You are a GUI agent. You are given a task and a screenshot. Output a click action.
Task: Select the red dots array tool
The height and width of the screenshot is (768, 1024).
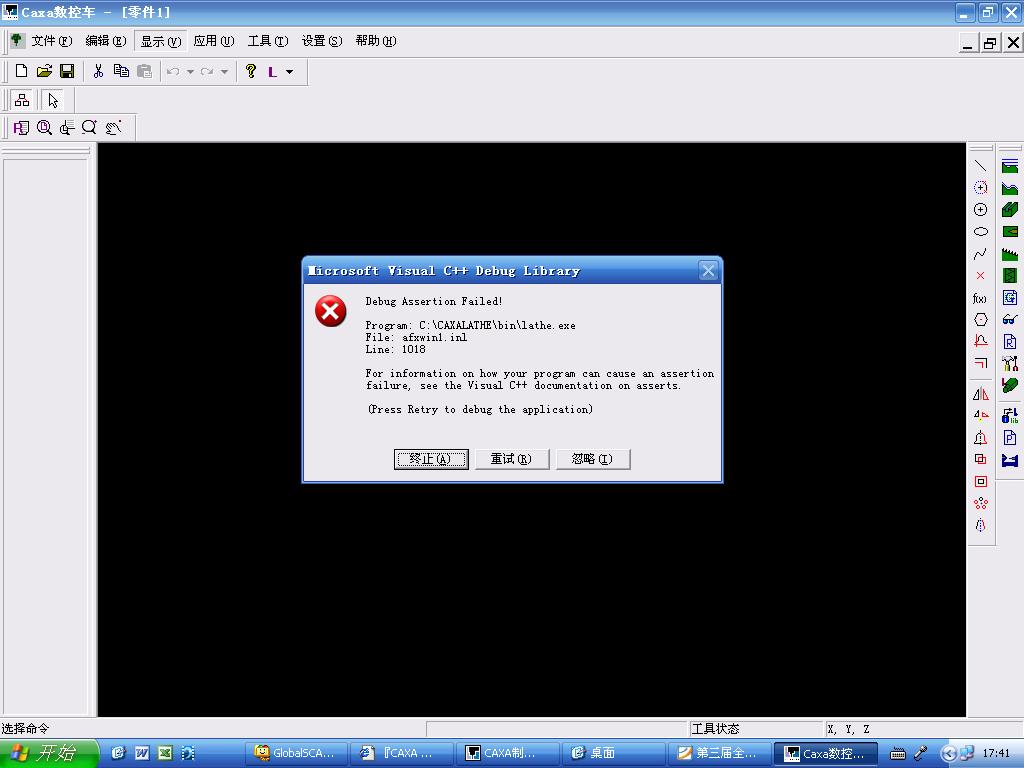[980, 504]
